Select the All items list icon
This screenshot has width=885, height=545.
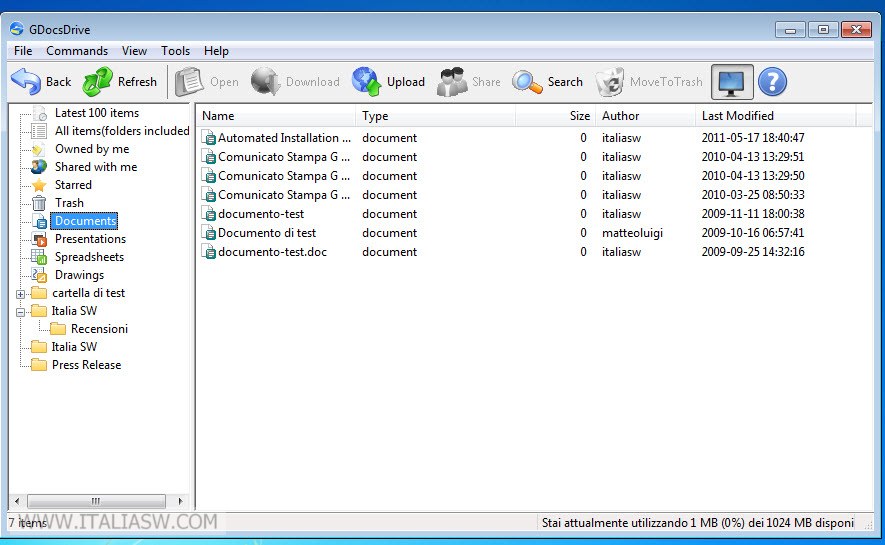(39, 131)
